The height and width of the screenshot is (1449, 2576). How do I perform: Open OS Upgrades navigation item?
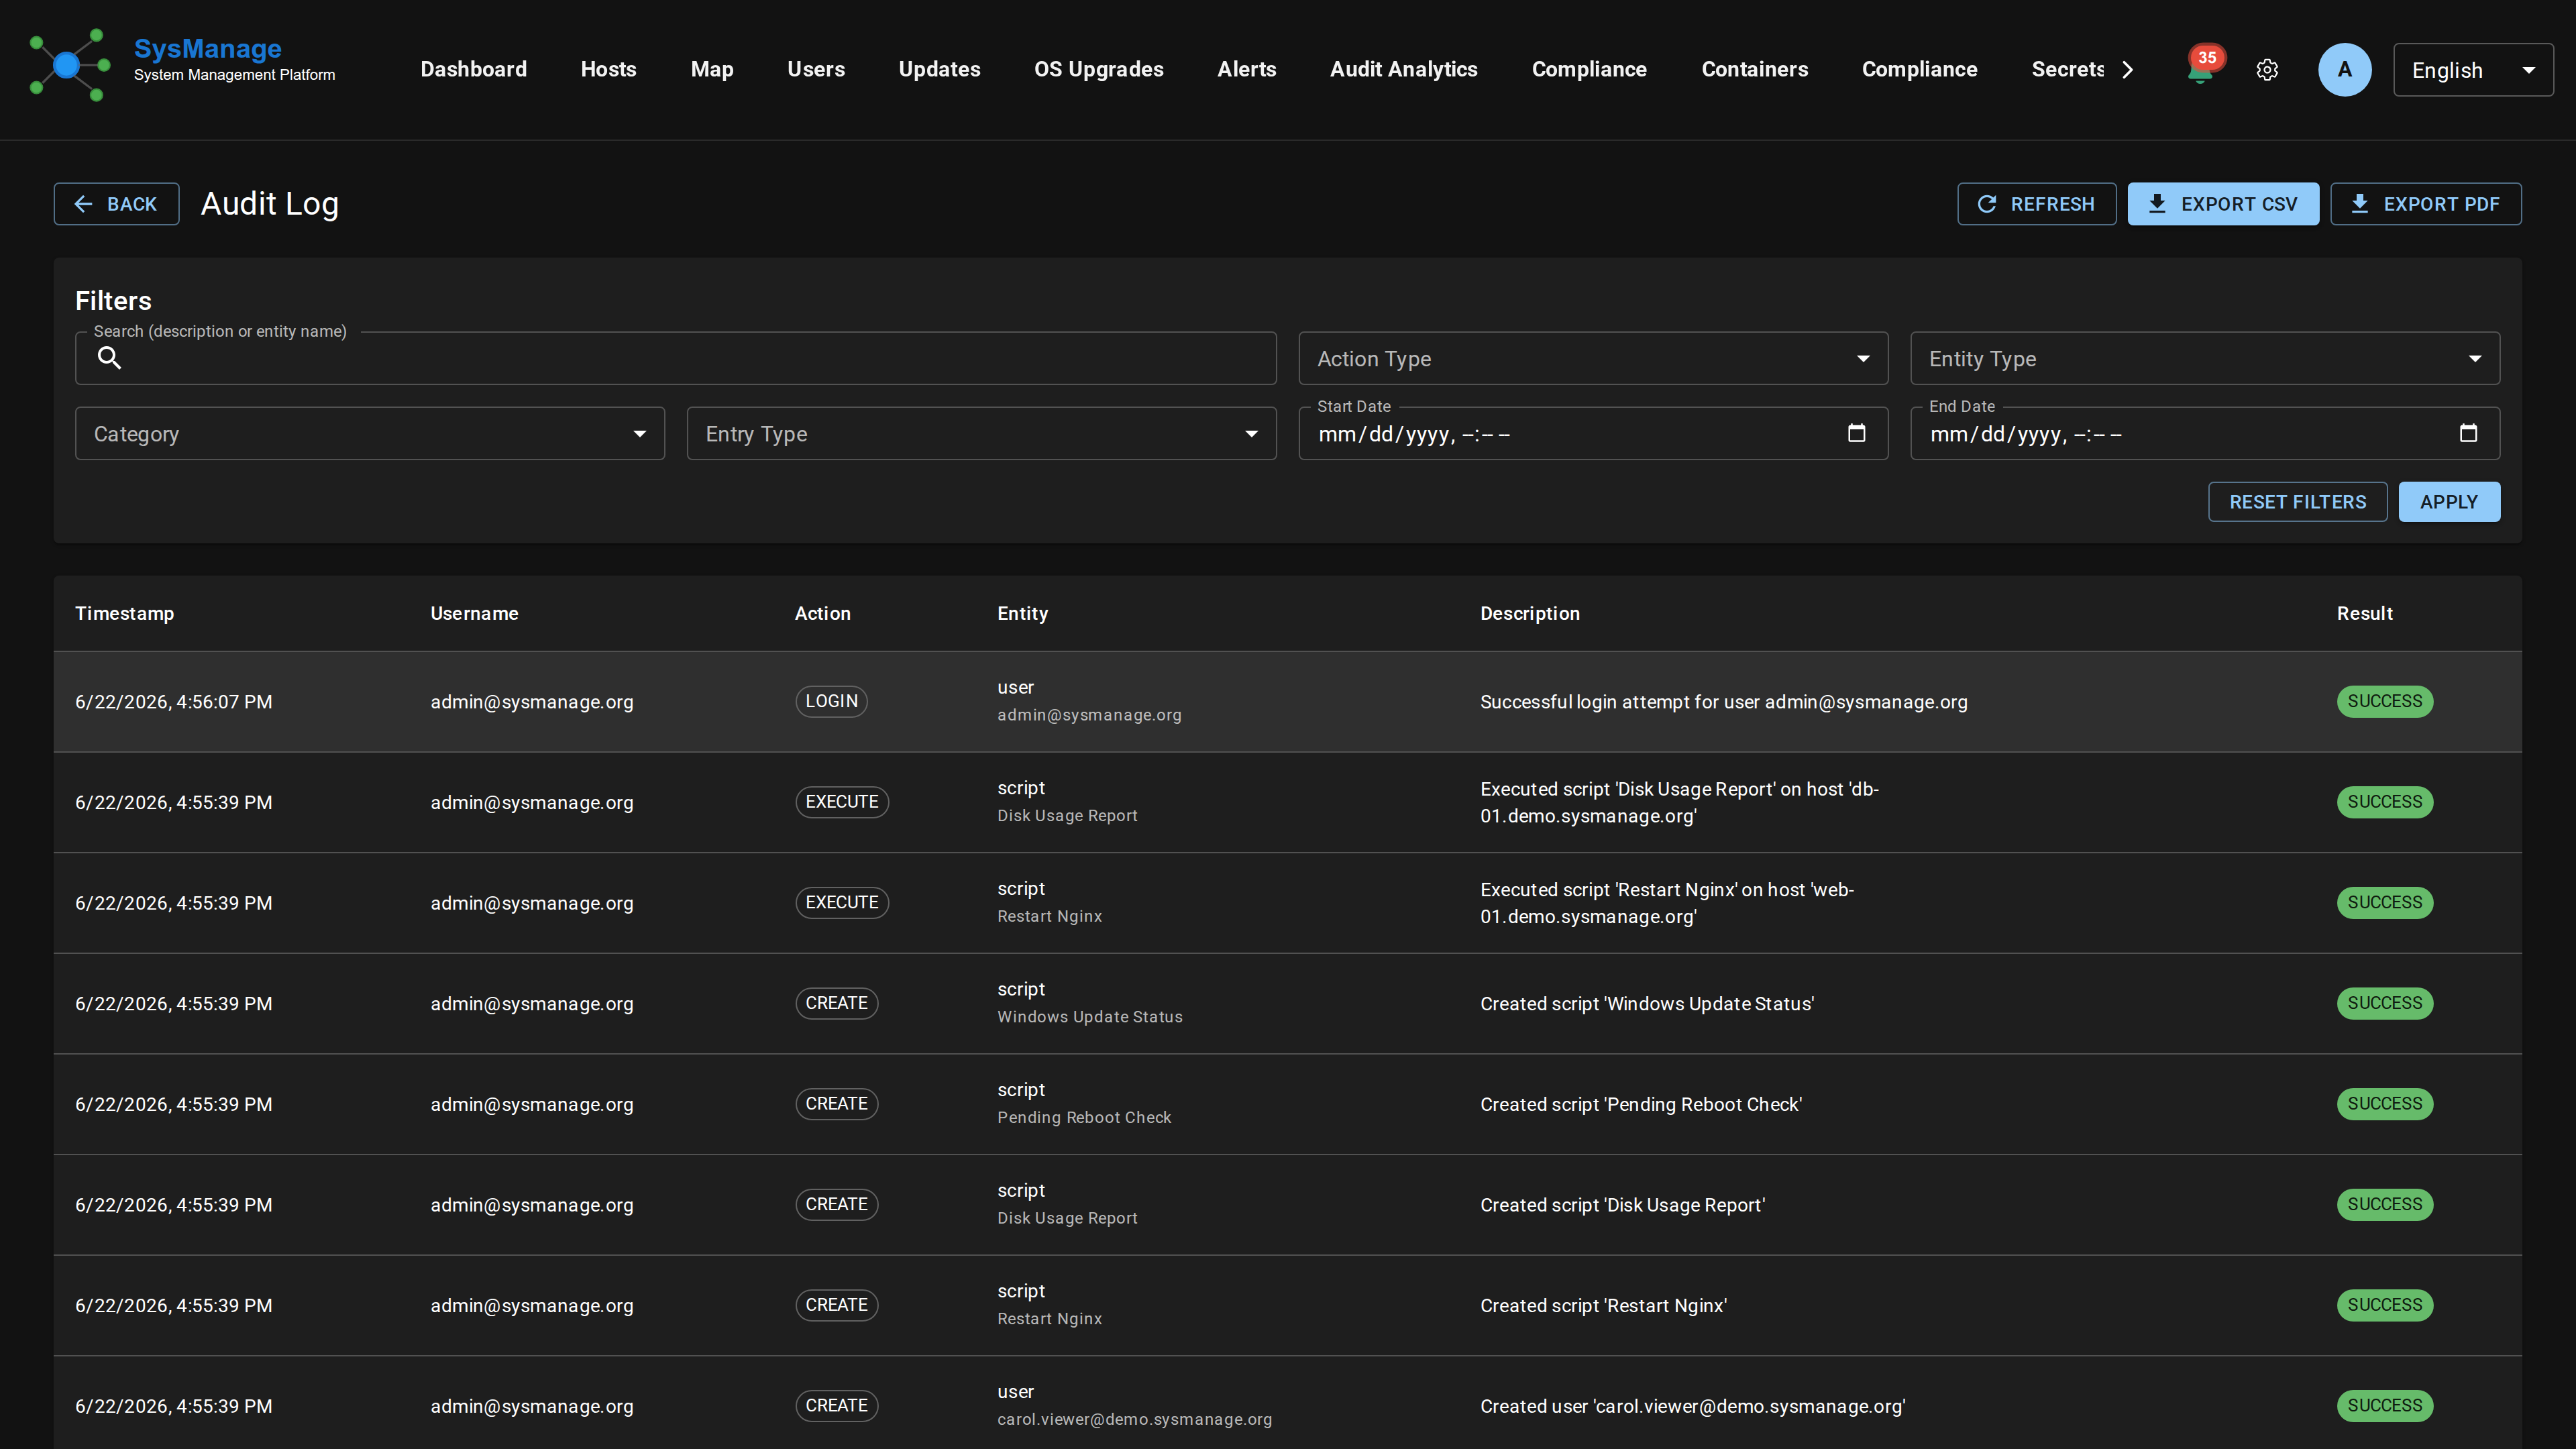click(1098, 69)
